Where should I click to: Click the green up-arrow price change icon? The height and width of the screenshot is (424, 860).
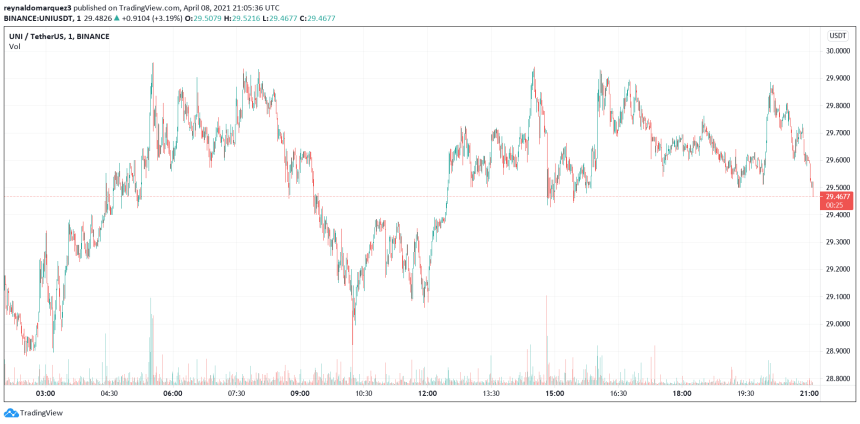[x=117, y=18]
